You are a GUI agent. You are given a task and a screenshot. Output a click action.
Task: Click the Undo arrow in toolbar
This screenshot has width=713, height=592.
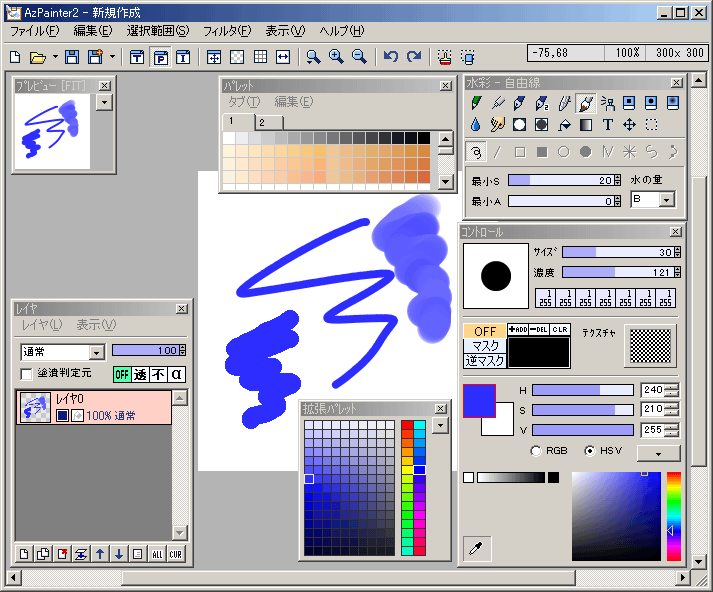391,57
